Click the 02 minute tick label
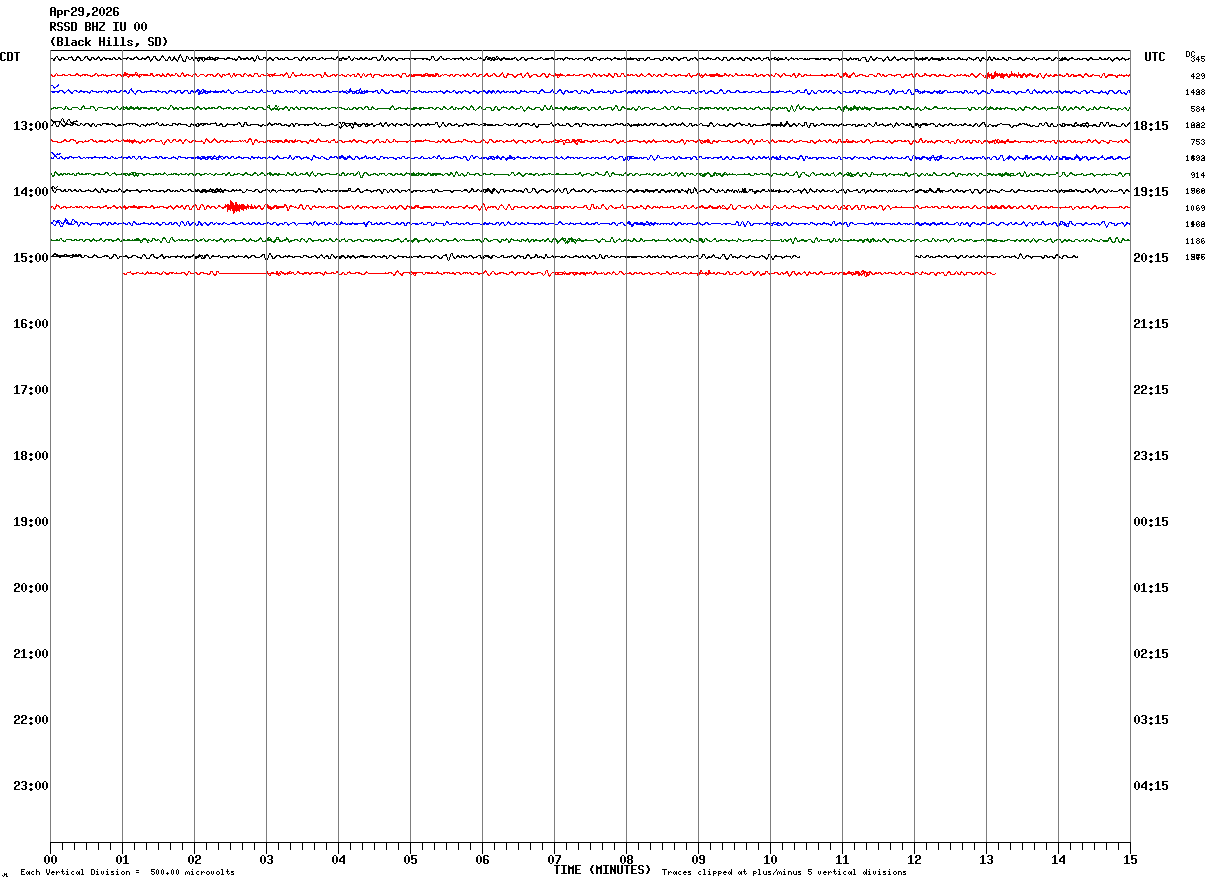 (x=194, y=860)
